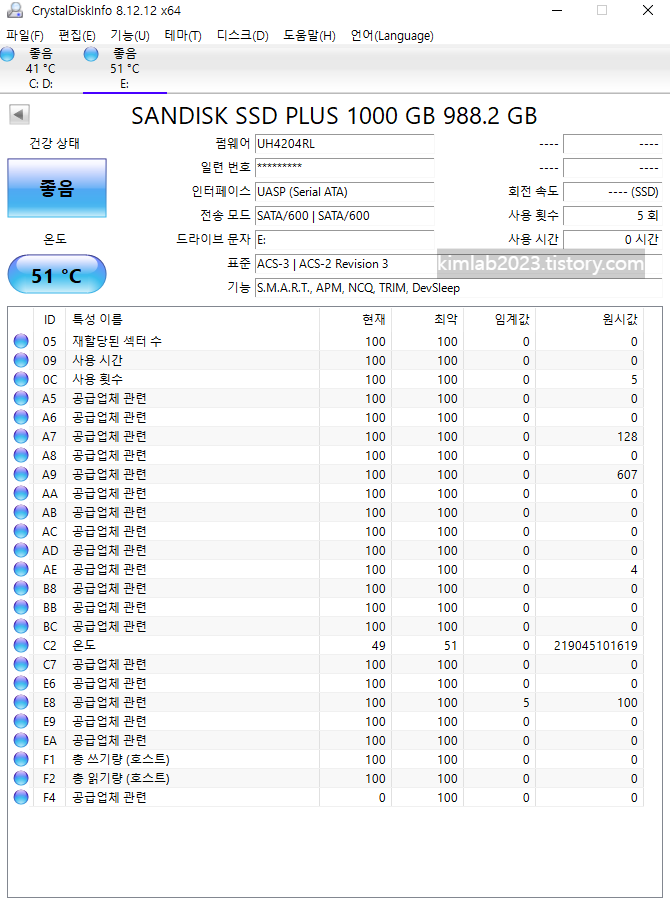Click the status circle for attribute C2
This screenshot has height=904, width=670.
click(21, 645)
